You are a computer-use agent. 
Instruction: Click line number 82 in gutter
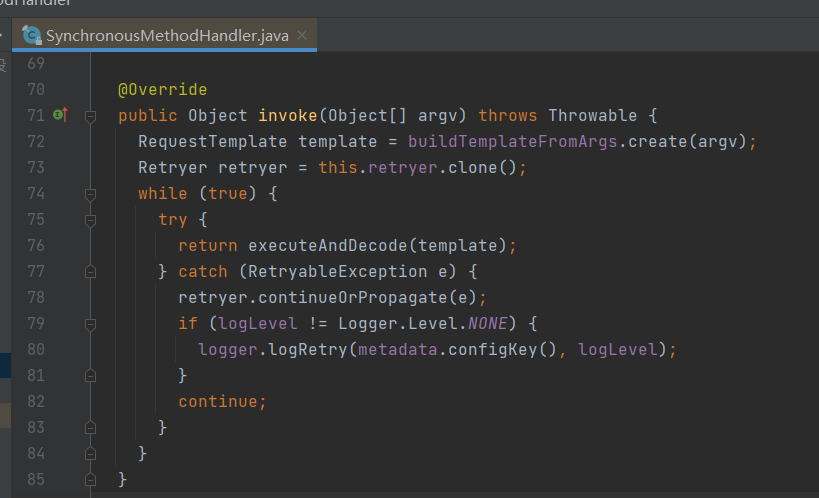[36, 402]
